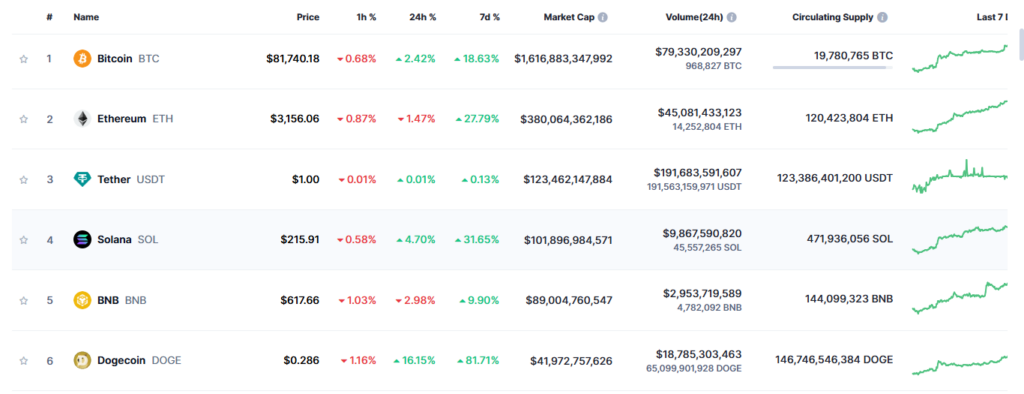Toggle watchlist star for Dogecoin
Image resolution: width=1024 pixels, height=394 pixels.
[24, 361]
